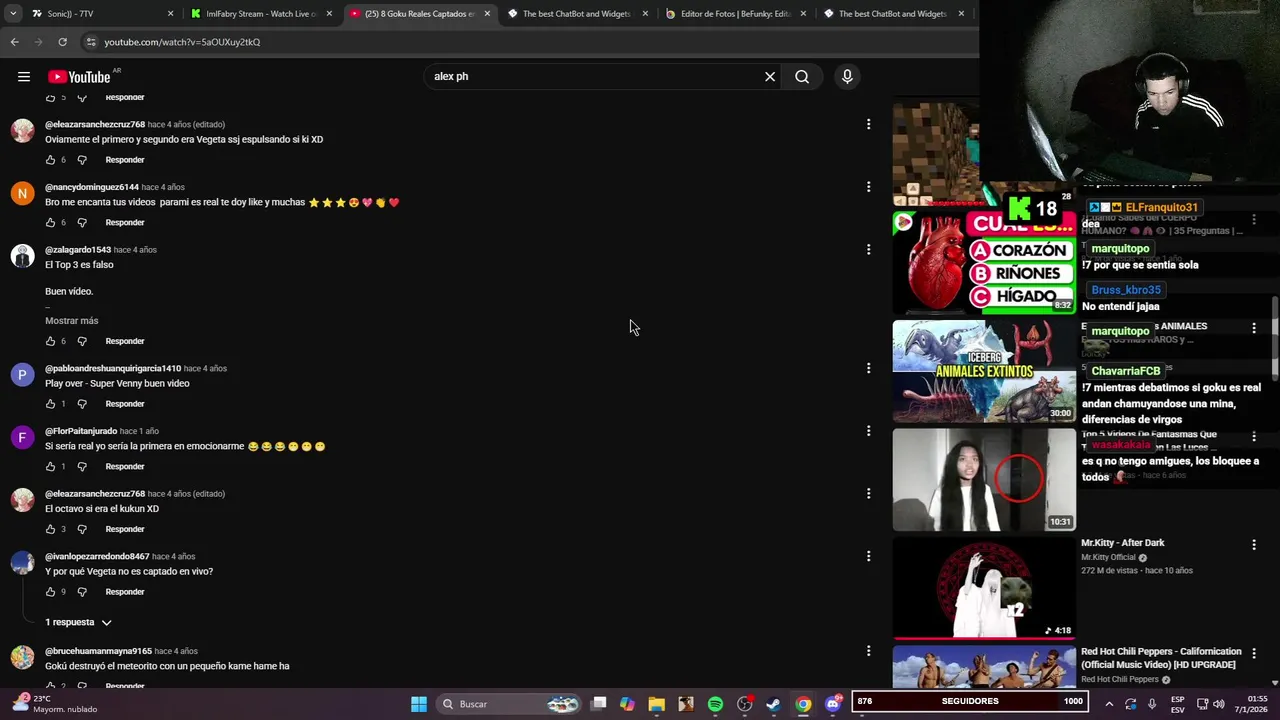Open @eleazarsanchezcruz768 channel from 'Oviamente el primero' comment
The width and height of the screenshot is (1280, 720).
coord(95,125)
